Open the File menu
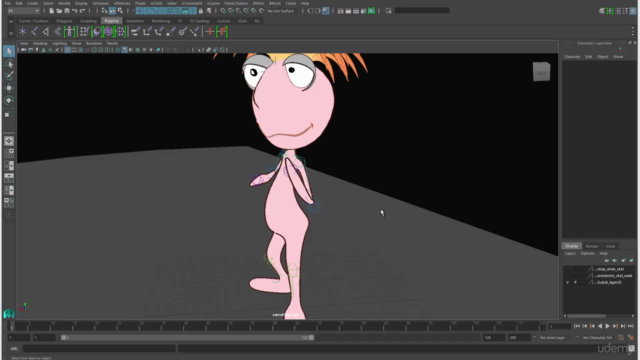This screenshot has width=640, height=360. point(7,3)
